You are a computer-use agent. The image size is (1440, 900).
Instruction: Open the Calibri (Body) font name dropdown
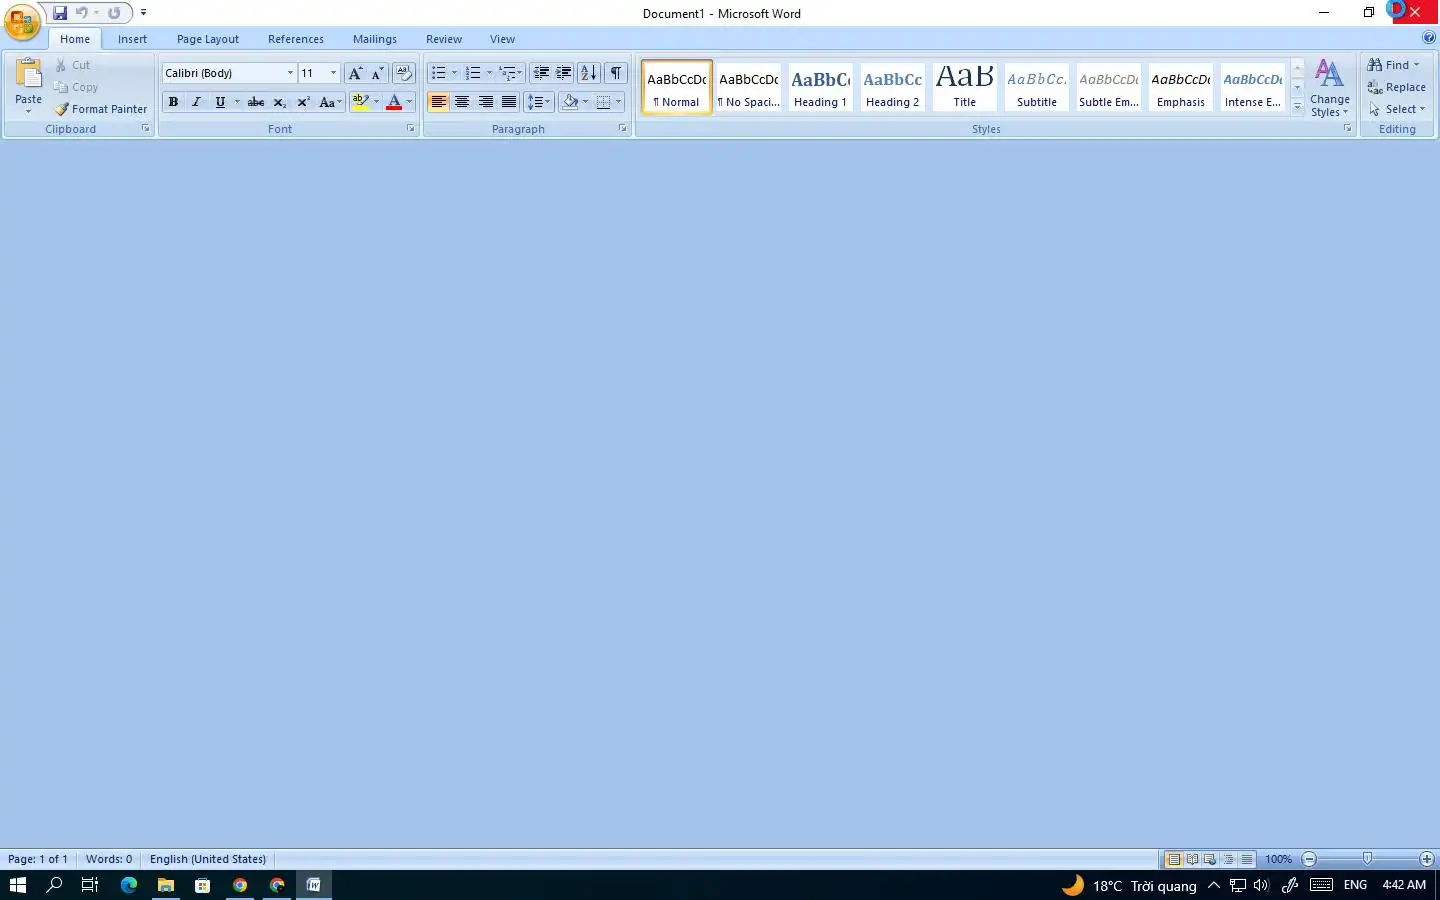tap(290, 73)
